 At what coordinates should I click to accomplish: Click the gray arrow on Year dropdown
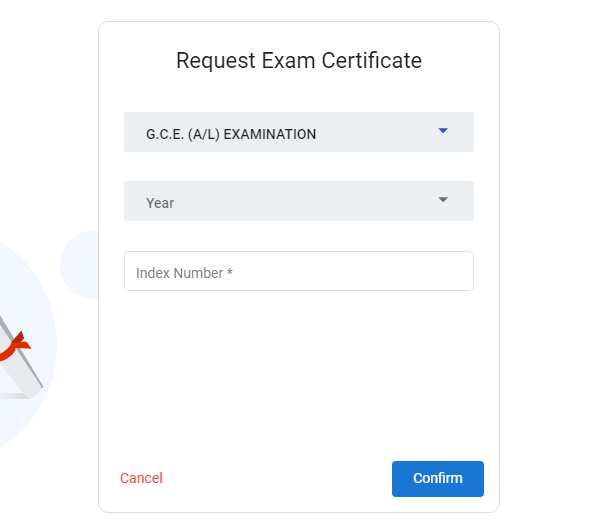coord(443,200)
